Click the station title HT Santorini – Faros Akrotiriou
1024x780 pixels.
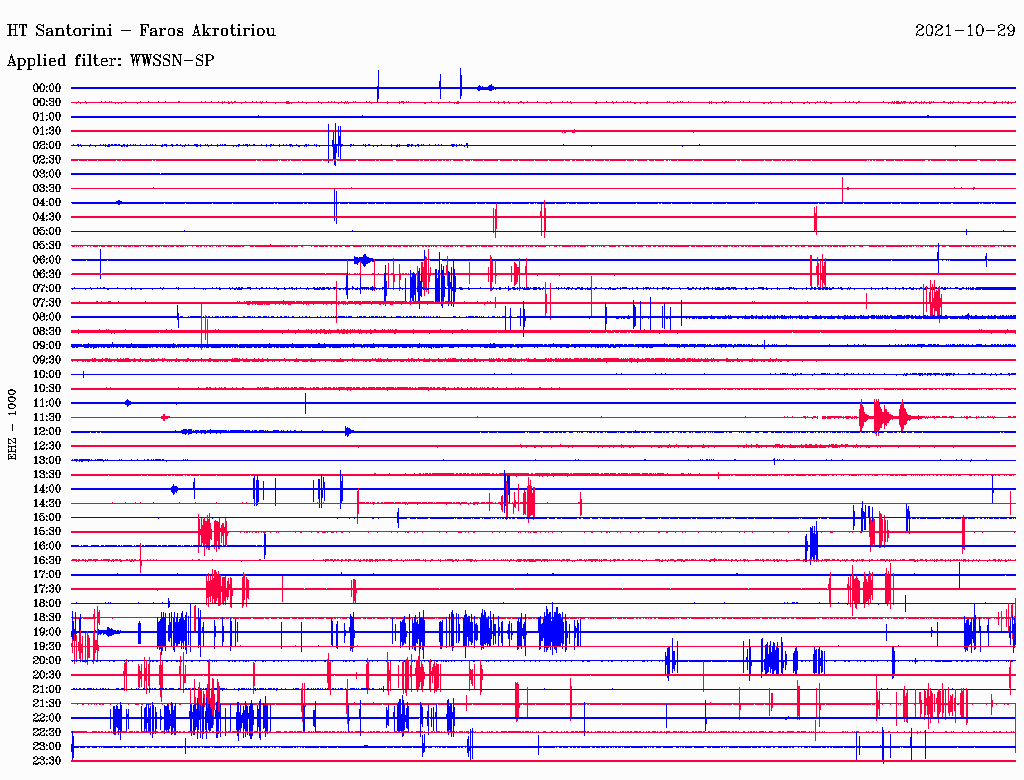pos(141,31)
